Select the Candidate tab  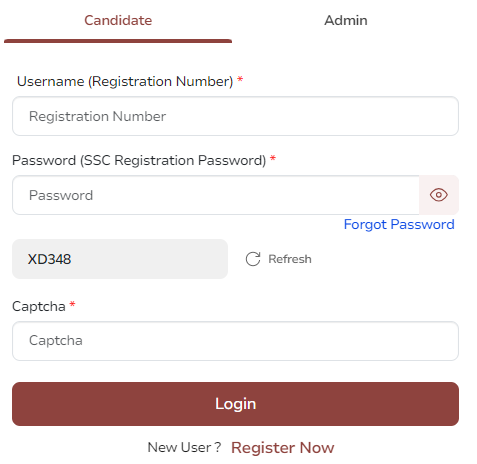[x=118, y=20]
